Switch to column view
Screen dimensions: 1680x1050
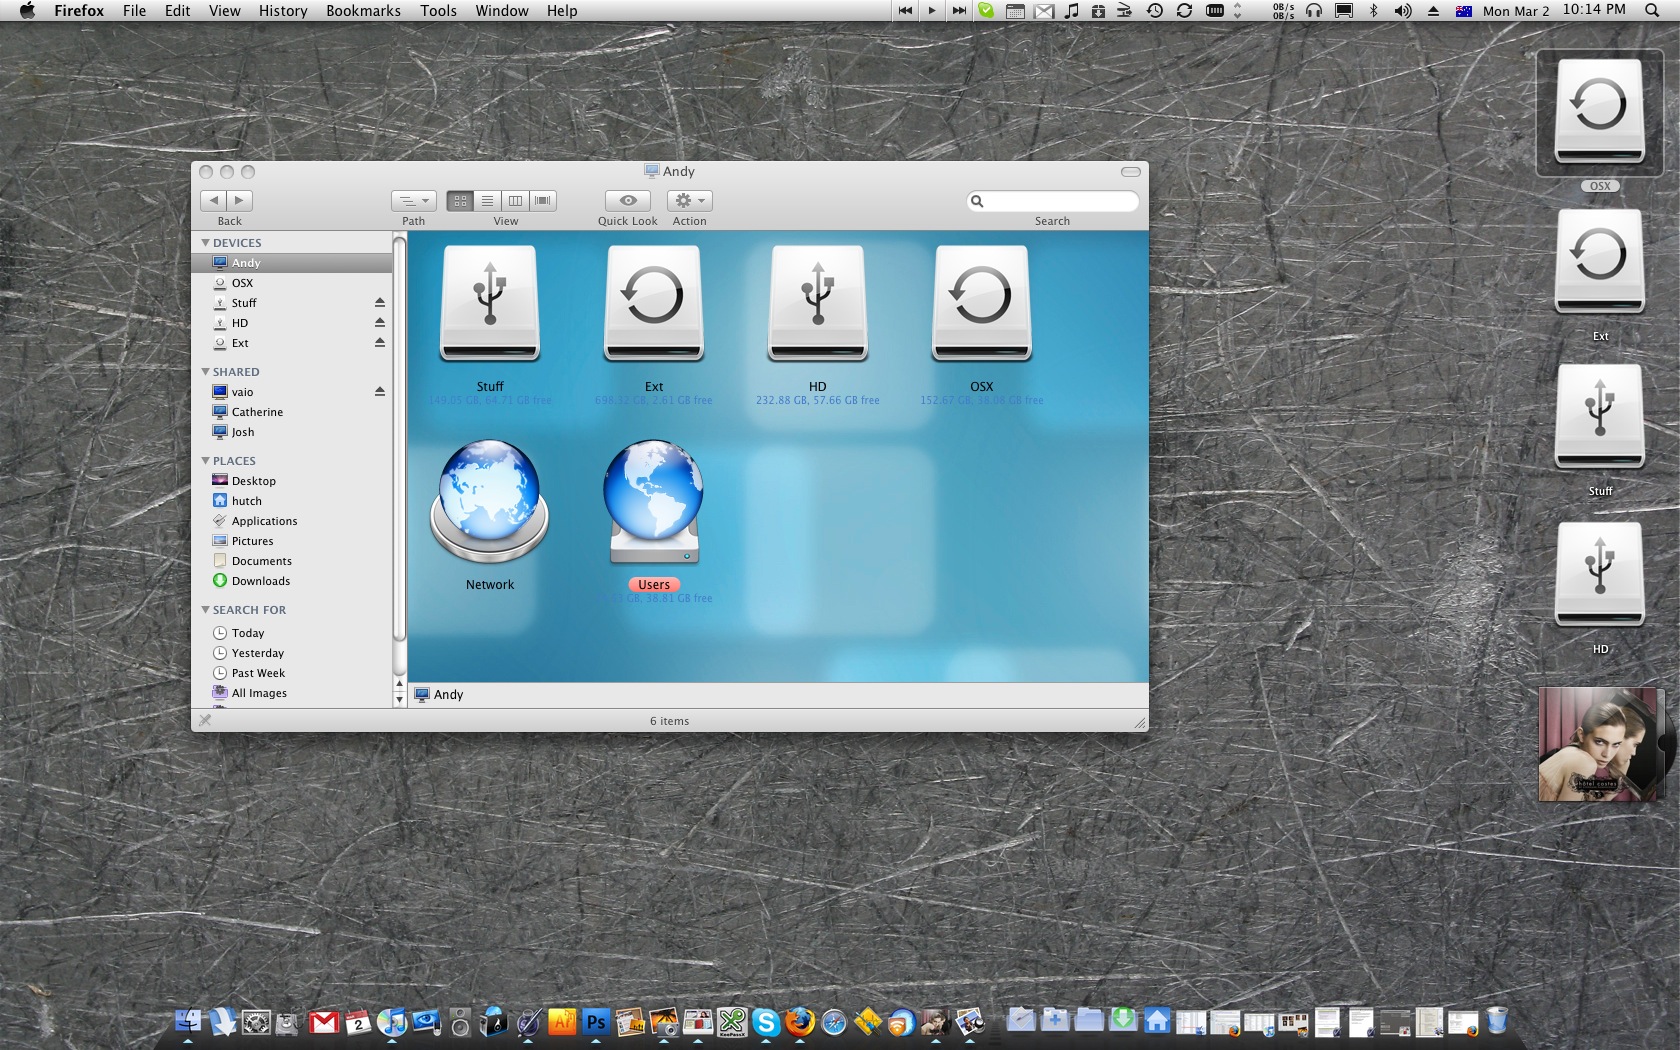[515, 200]
